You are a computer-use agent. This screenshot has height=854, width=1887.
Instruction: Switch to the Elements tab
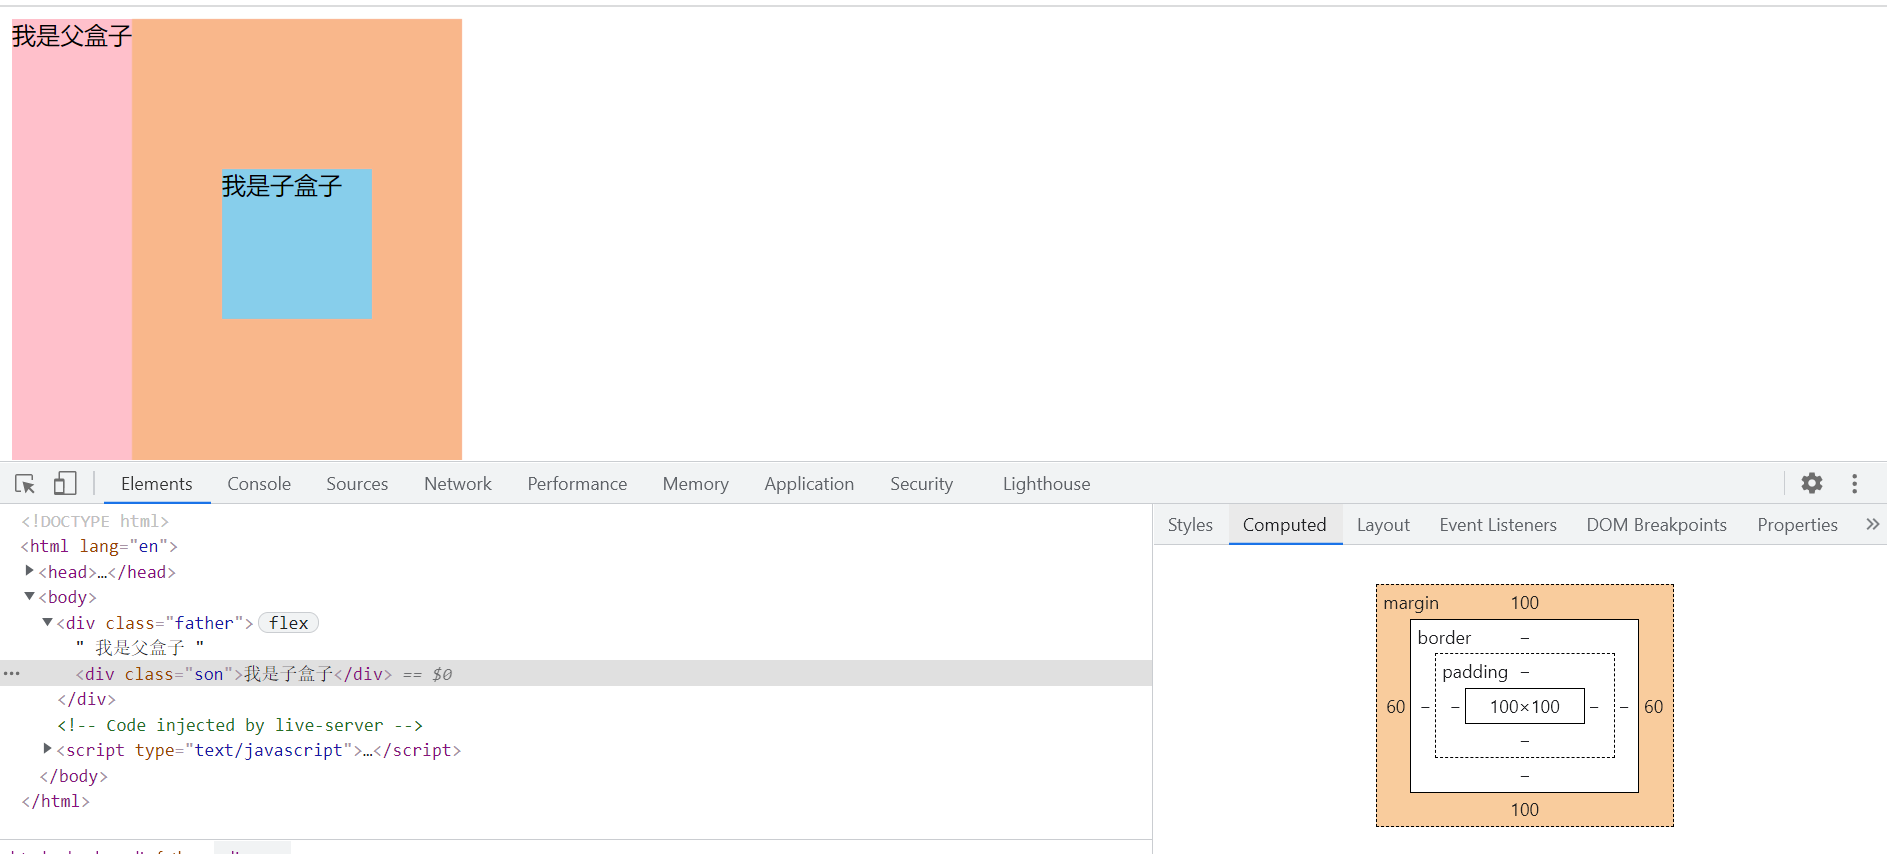click(157, 484)
